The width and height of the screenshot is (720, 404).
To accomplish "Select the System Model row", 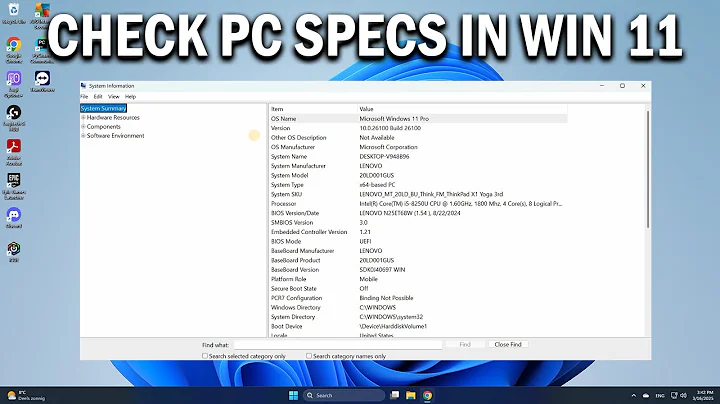I will (x=418, y=175).
